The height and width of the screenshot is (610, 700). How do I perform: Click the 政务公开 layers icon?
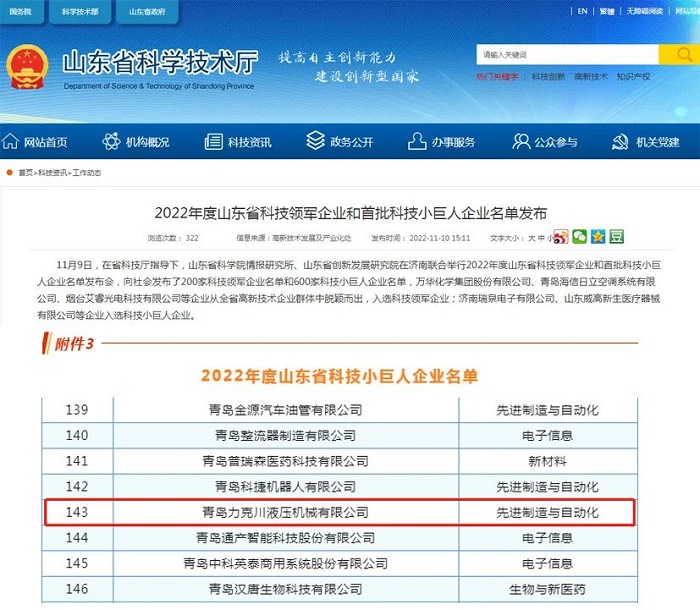(313, 142)
